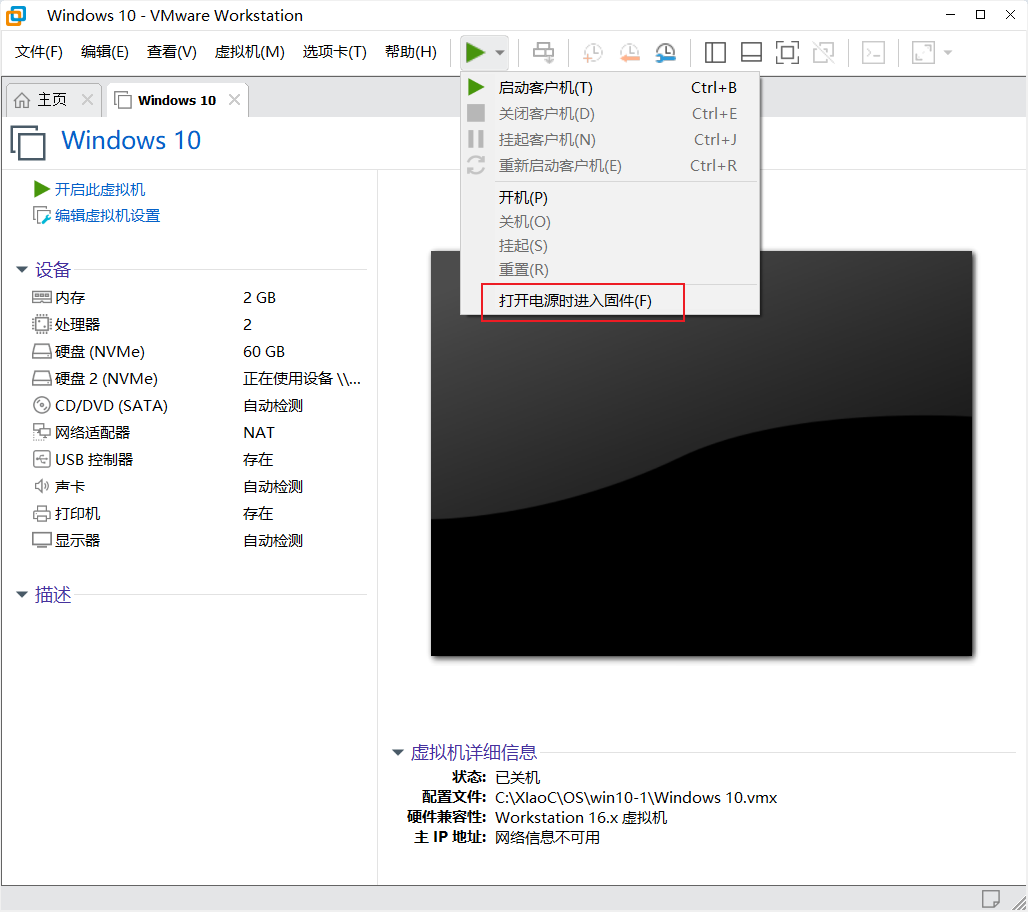This screenshot has height=912, width=1028.
Task: Choose 打开电源时进入固件(F) menu item
Action: [x=610, y=300]
